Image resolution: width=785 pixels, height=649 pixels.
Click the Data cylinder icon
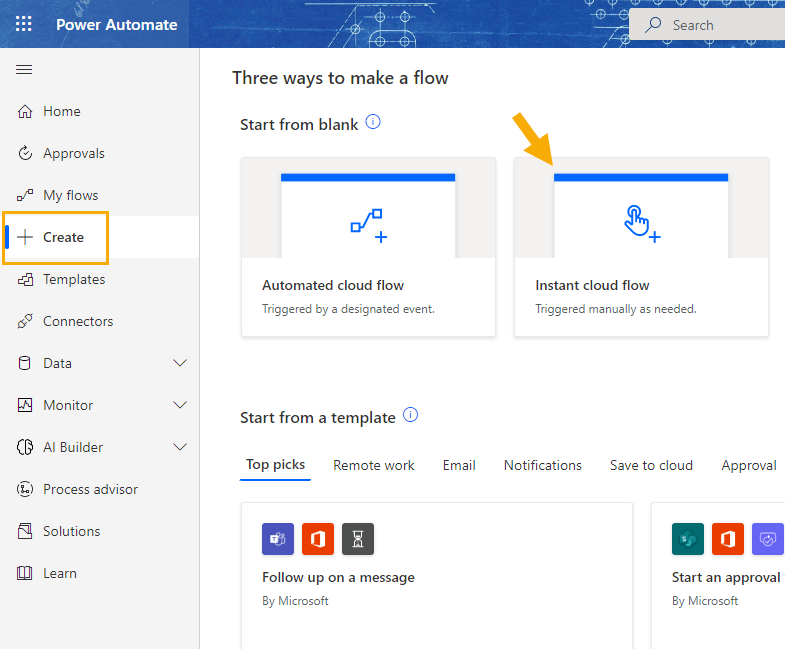pyautogui.click(x=25, y=363)
